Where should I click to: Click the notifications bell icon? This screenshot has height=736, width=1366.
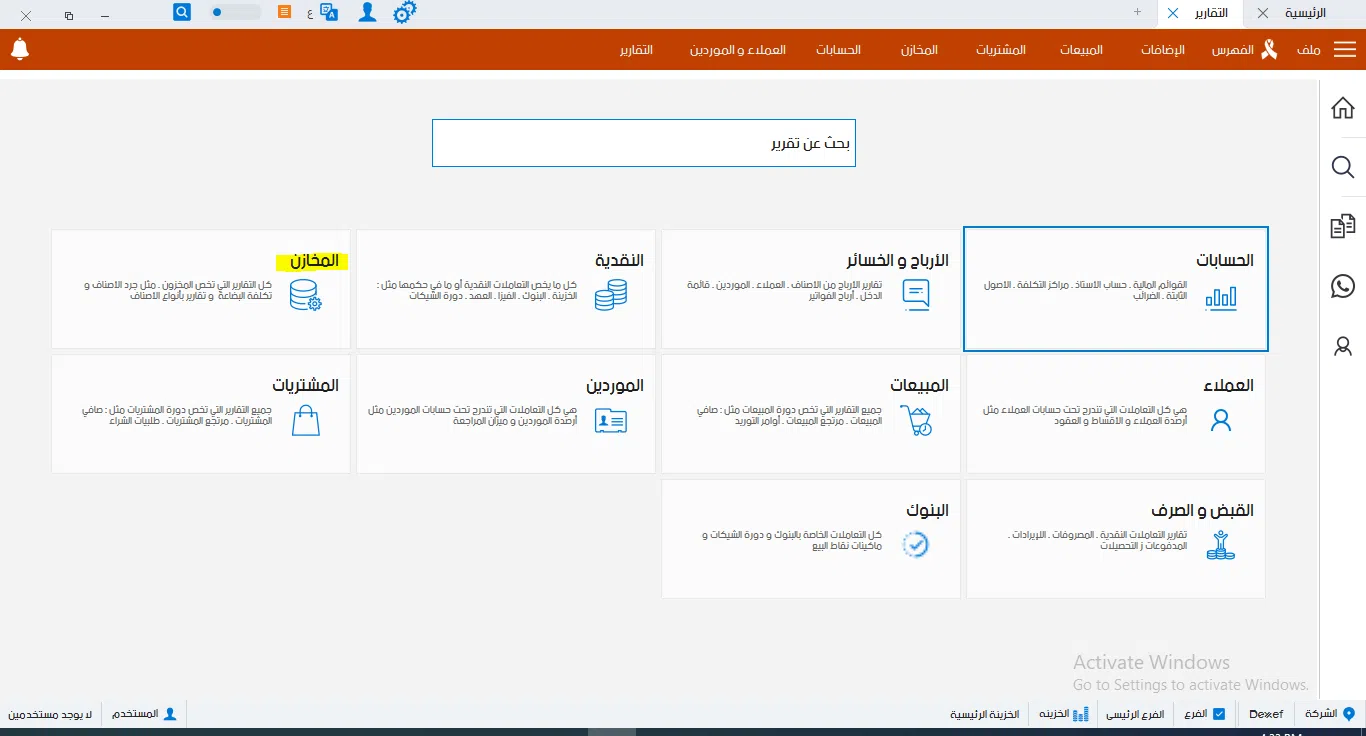click(20, 49)
